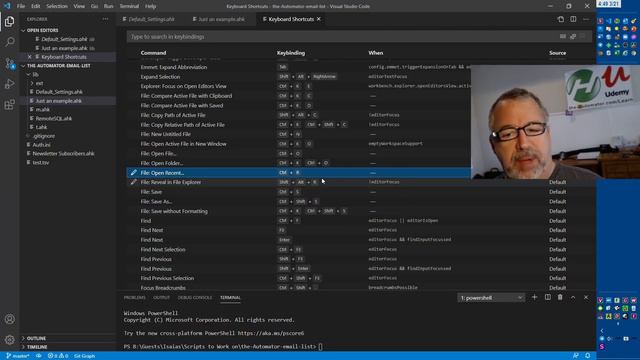
Task: Open the Run menu
Action: pyautogui.click(x=109, y=6)
